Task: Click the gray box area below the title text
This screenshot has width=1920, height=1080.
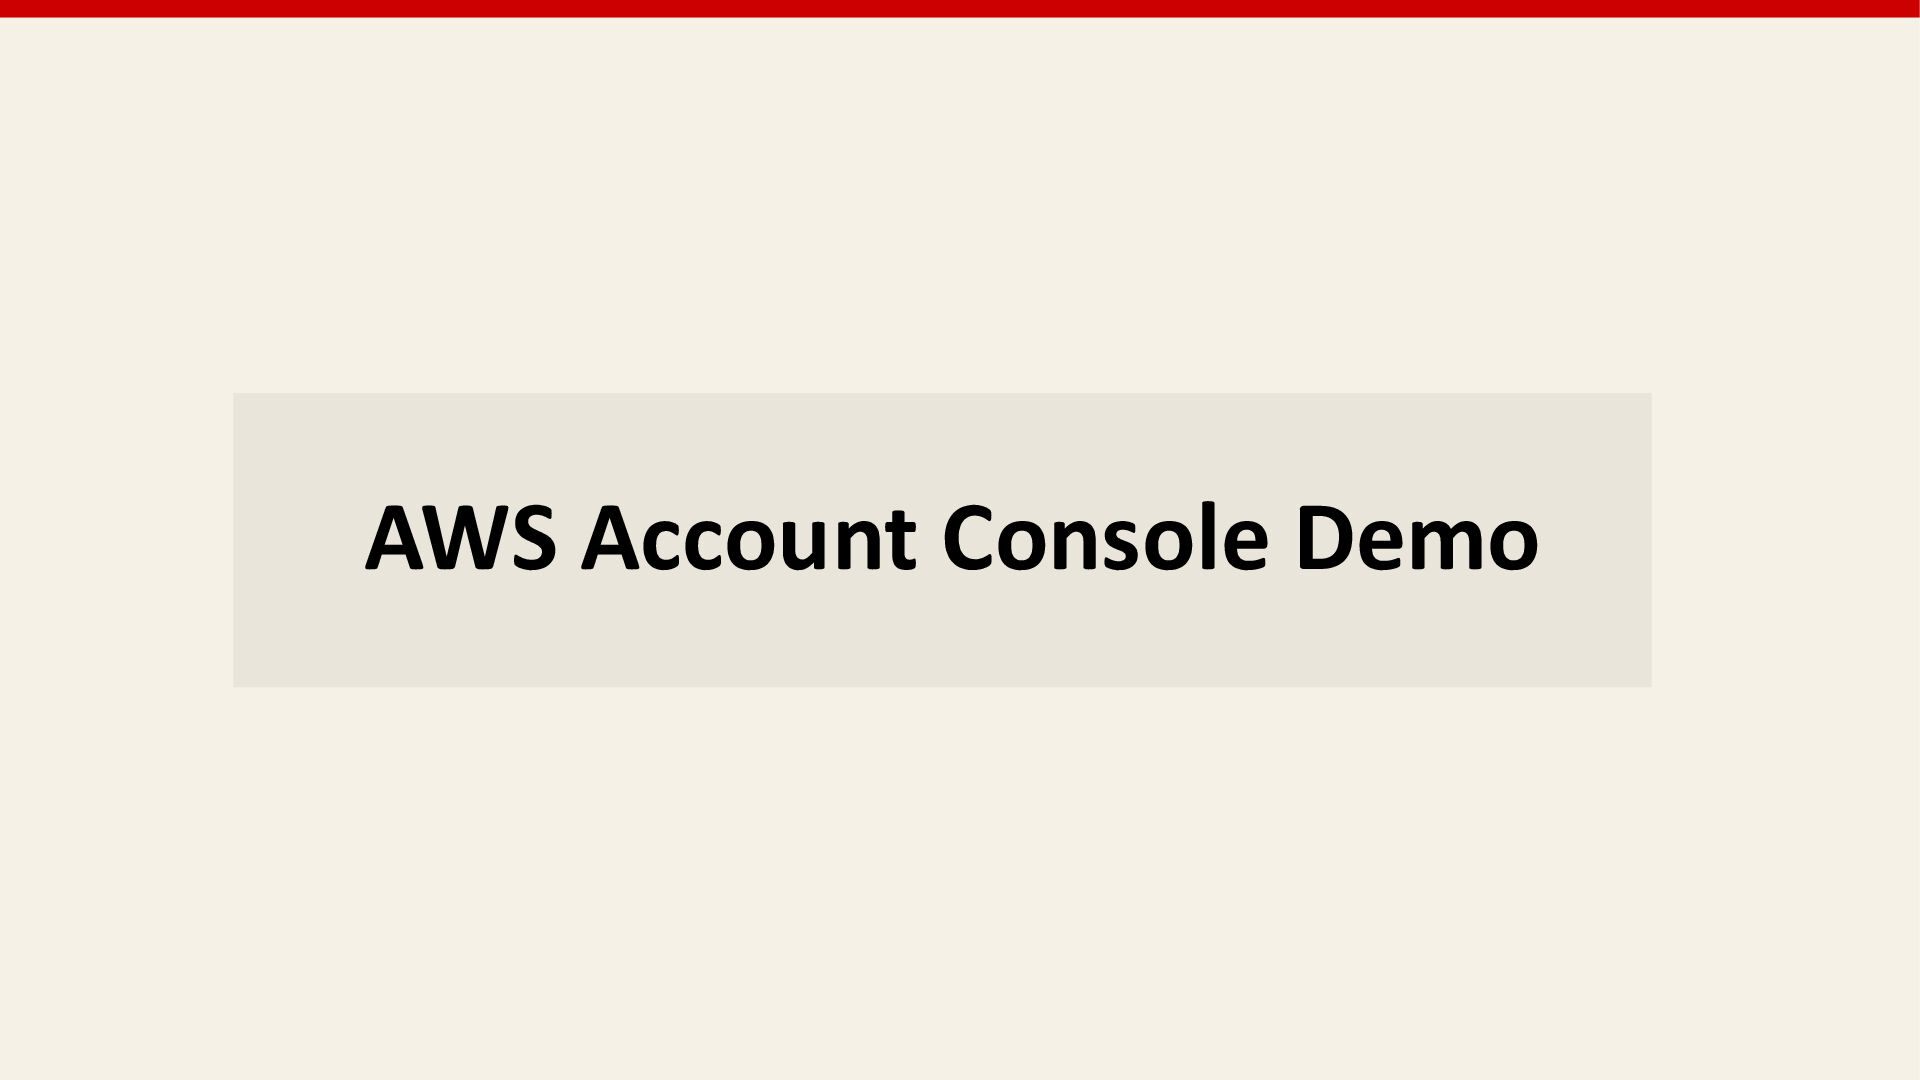Action: (942, 632)
